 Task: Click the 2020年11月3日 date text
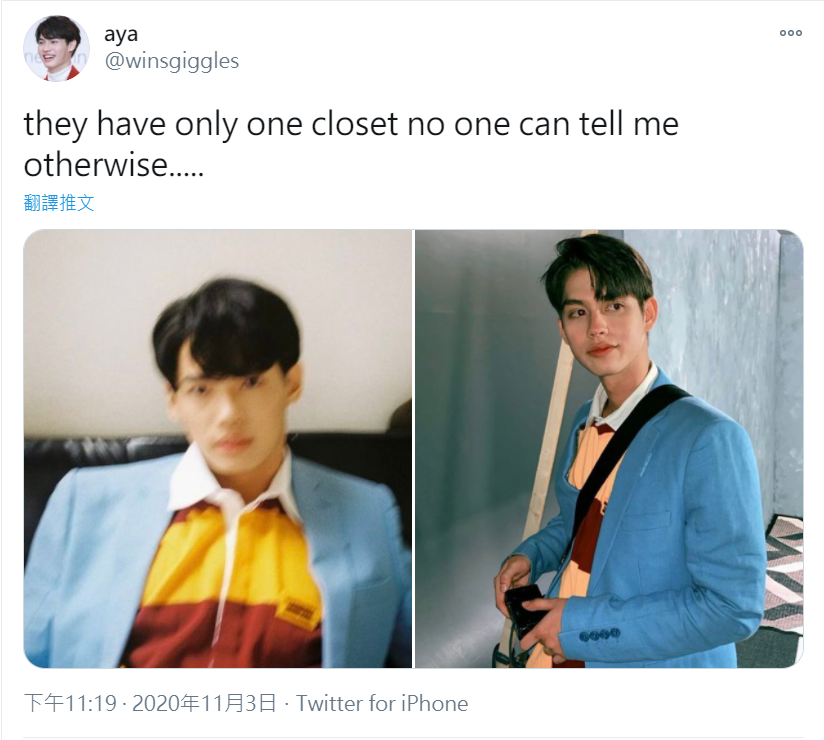pyautogui.click(x=204, y=703)
